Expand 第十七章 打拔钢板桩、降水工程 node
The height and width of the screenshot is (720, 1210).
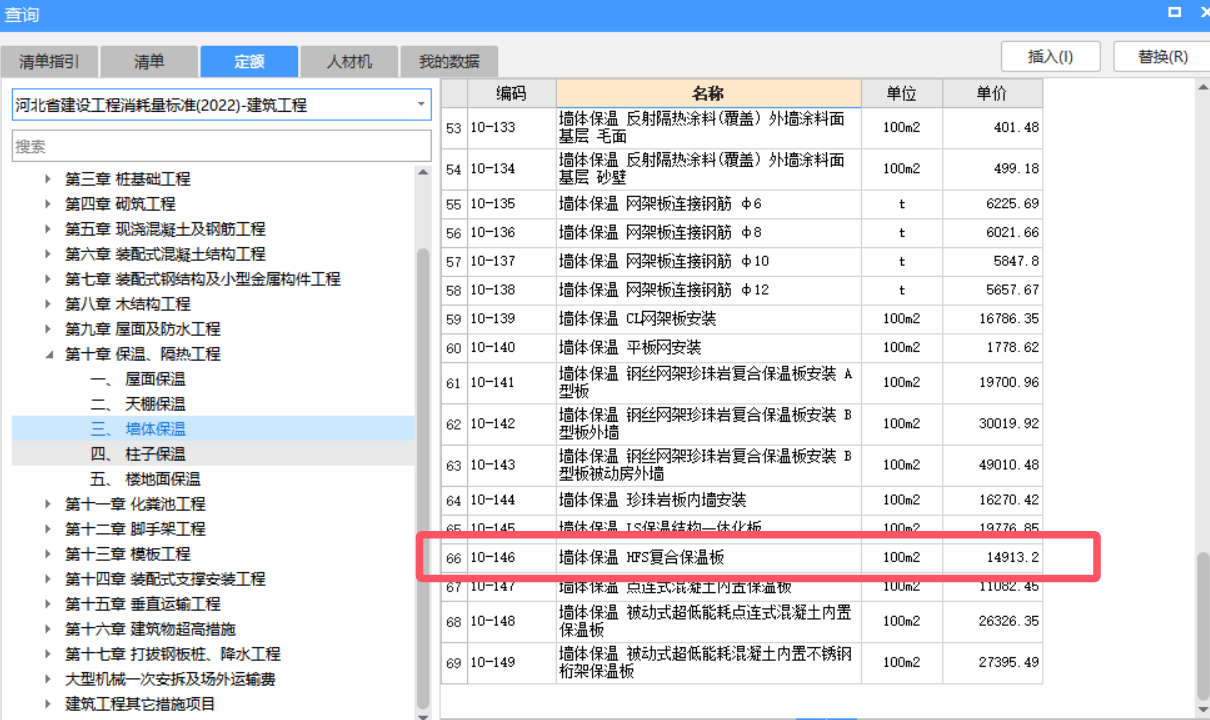(48, 654)
